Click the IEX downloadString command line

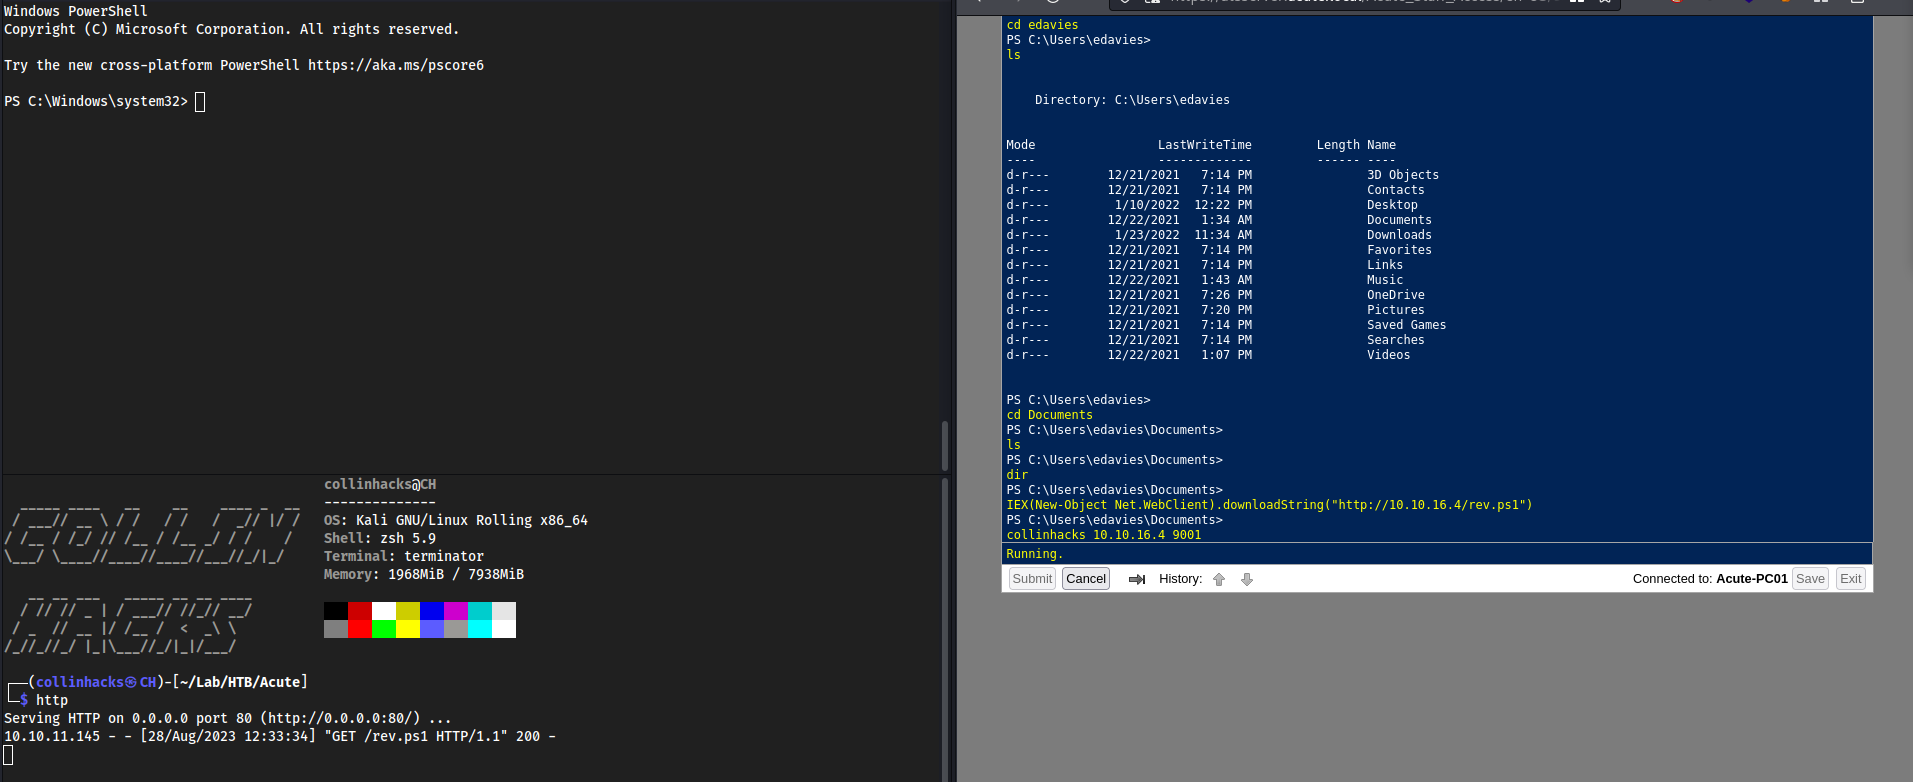click(x=1269, y=505)
